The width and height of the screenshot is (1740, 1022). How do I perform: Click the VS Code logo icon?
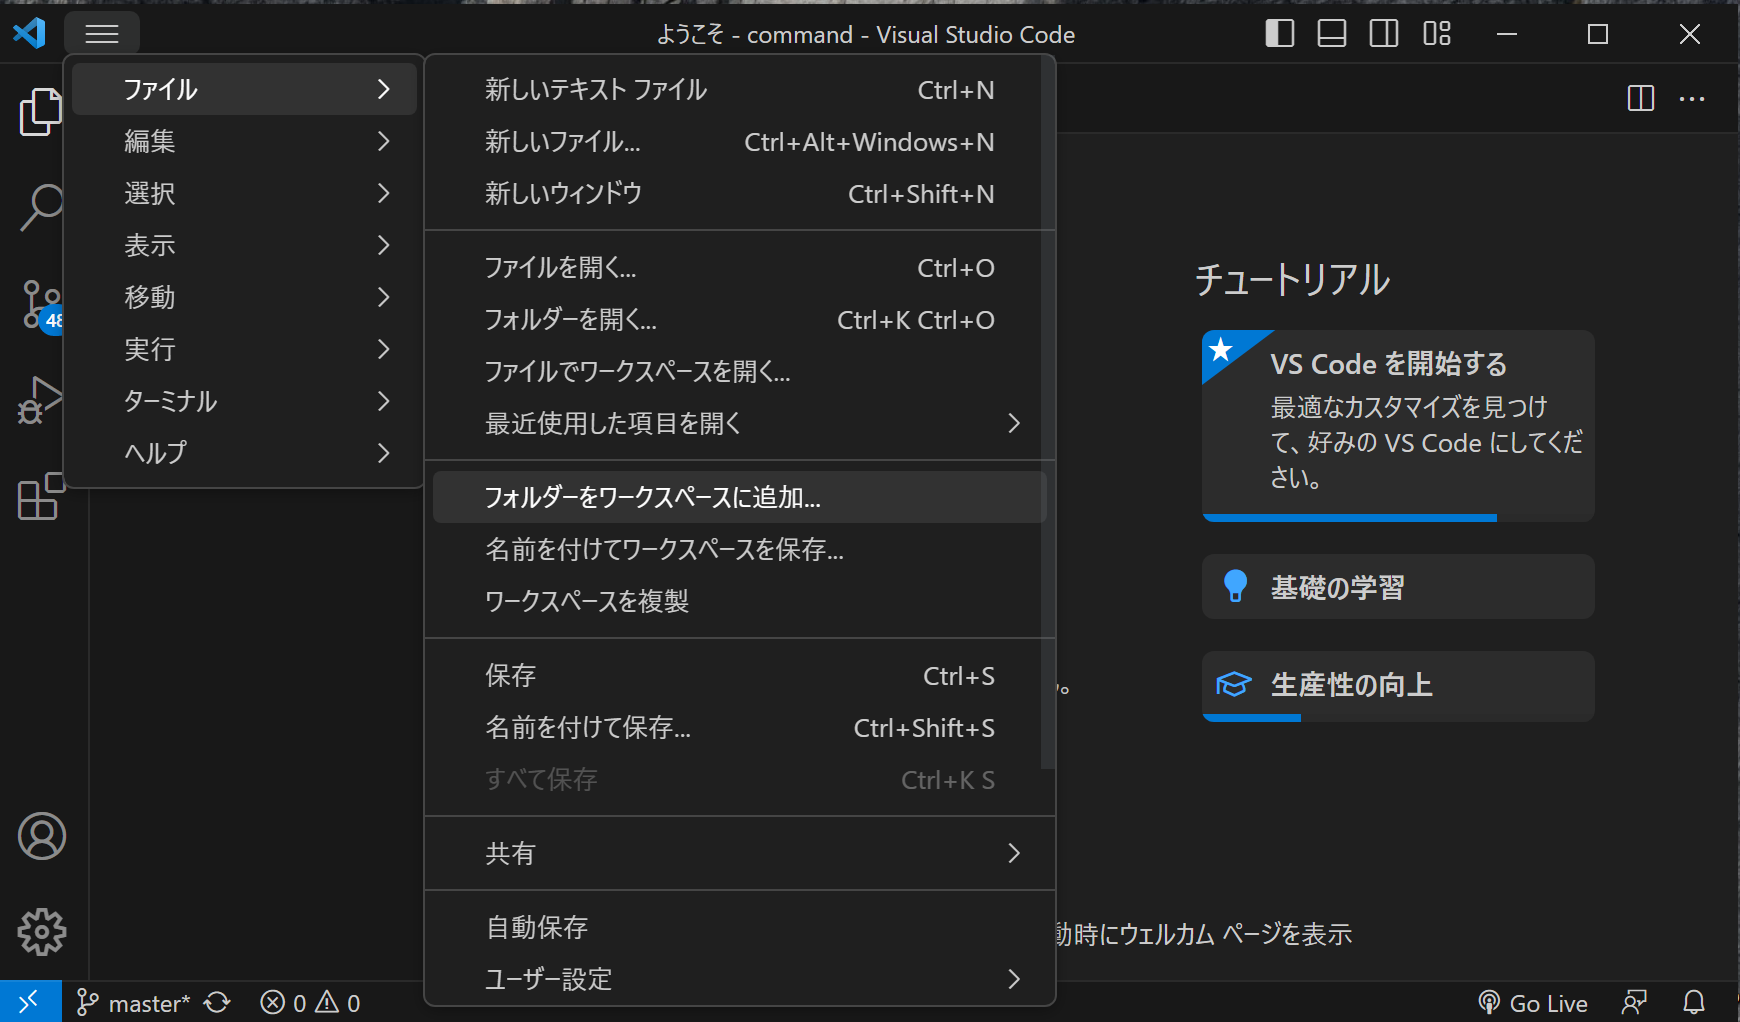(29, 34)
